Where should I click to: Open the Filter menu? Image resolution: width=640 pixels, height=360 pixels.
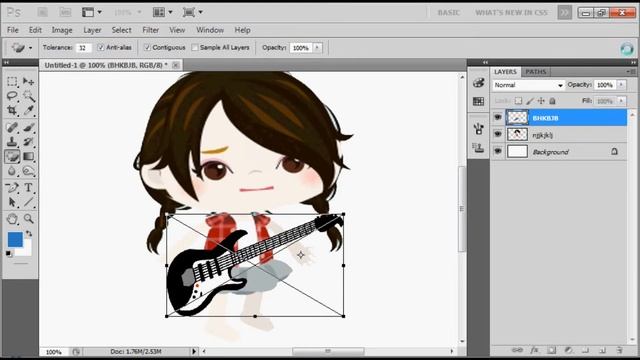151,30
